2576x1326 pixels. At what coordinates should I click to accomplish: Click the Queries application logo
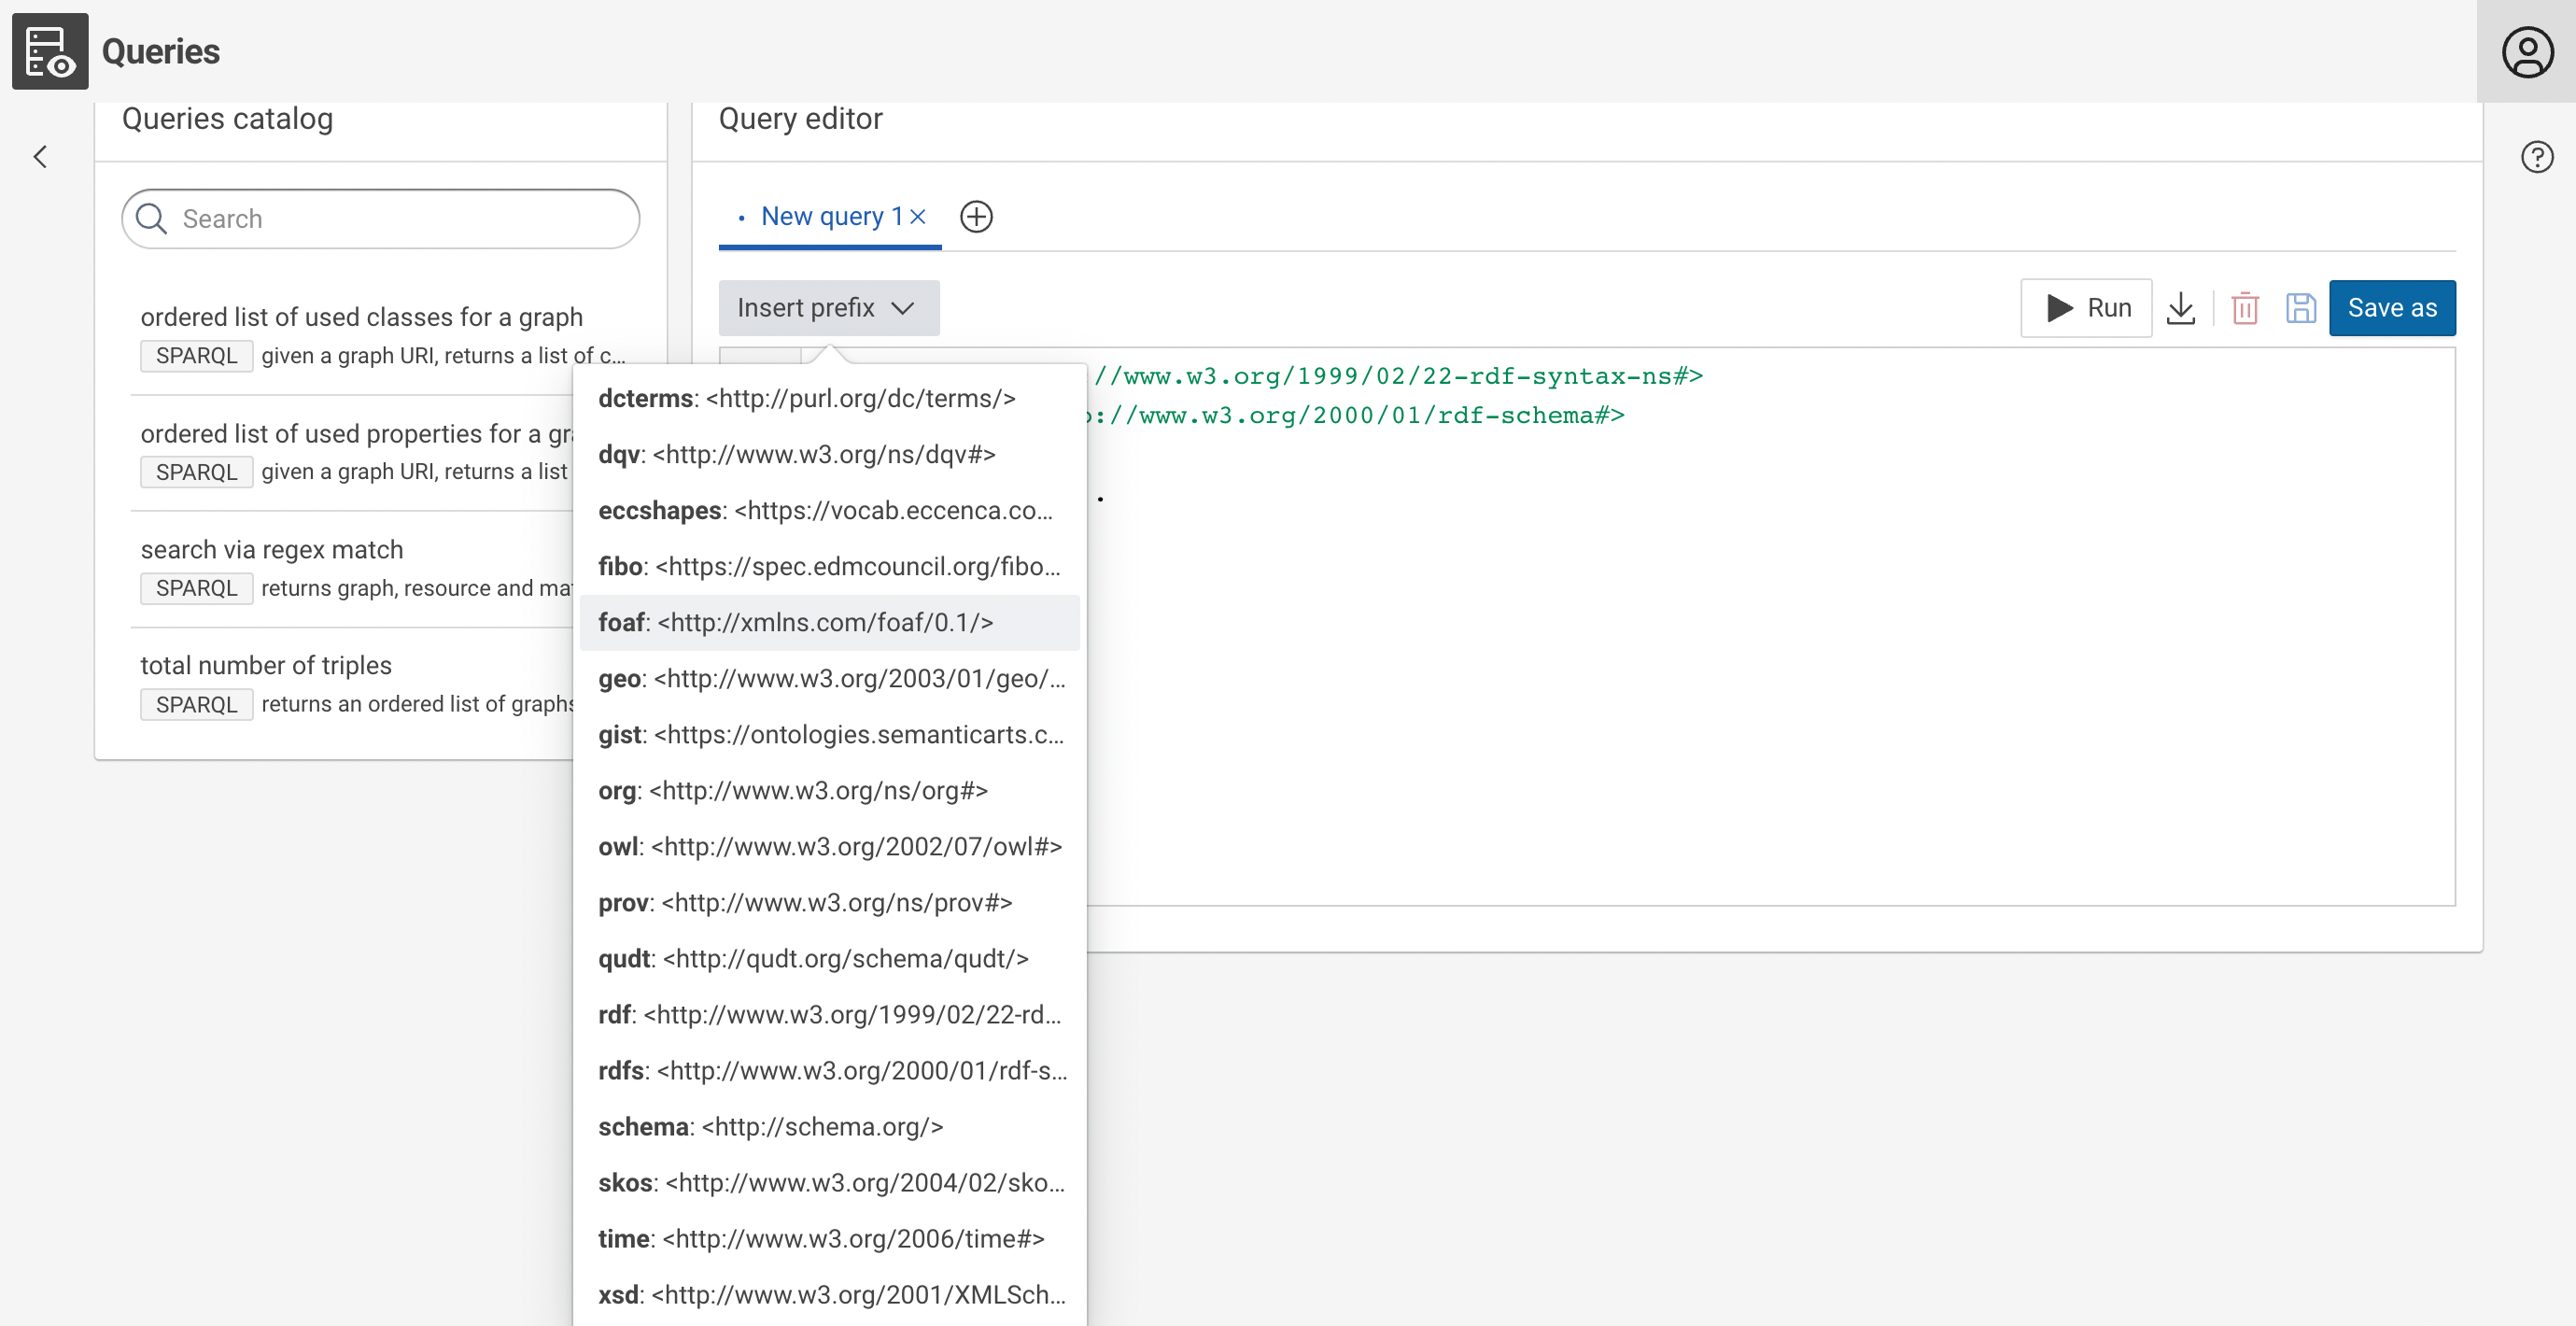(50, 51)
